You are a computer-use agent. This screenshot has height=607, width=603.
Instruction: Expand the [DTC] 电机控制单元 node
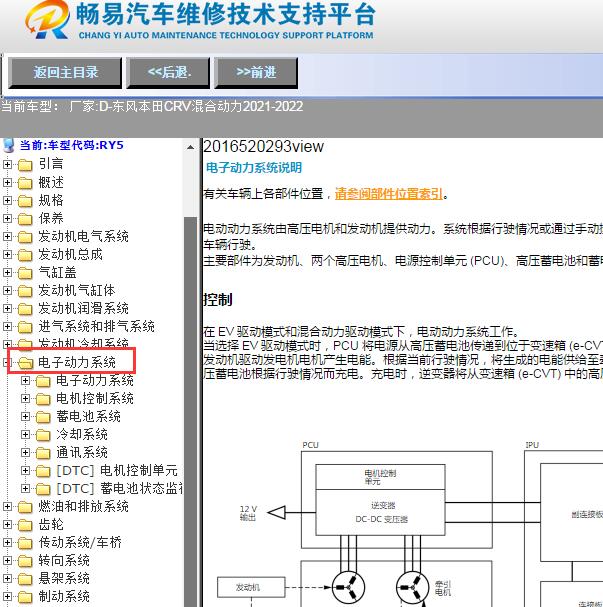click(25, 470)
